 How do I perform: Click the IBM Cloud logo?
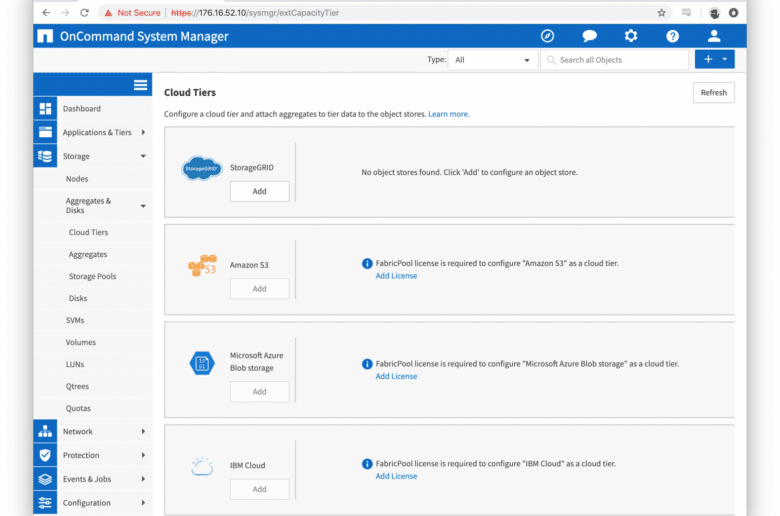(x=202, y=466)
